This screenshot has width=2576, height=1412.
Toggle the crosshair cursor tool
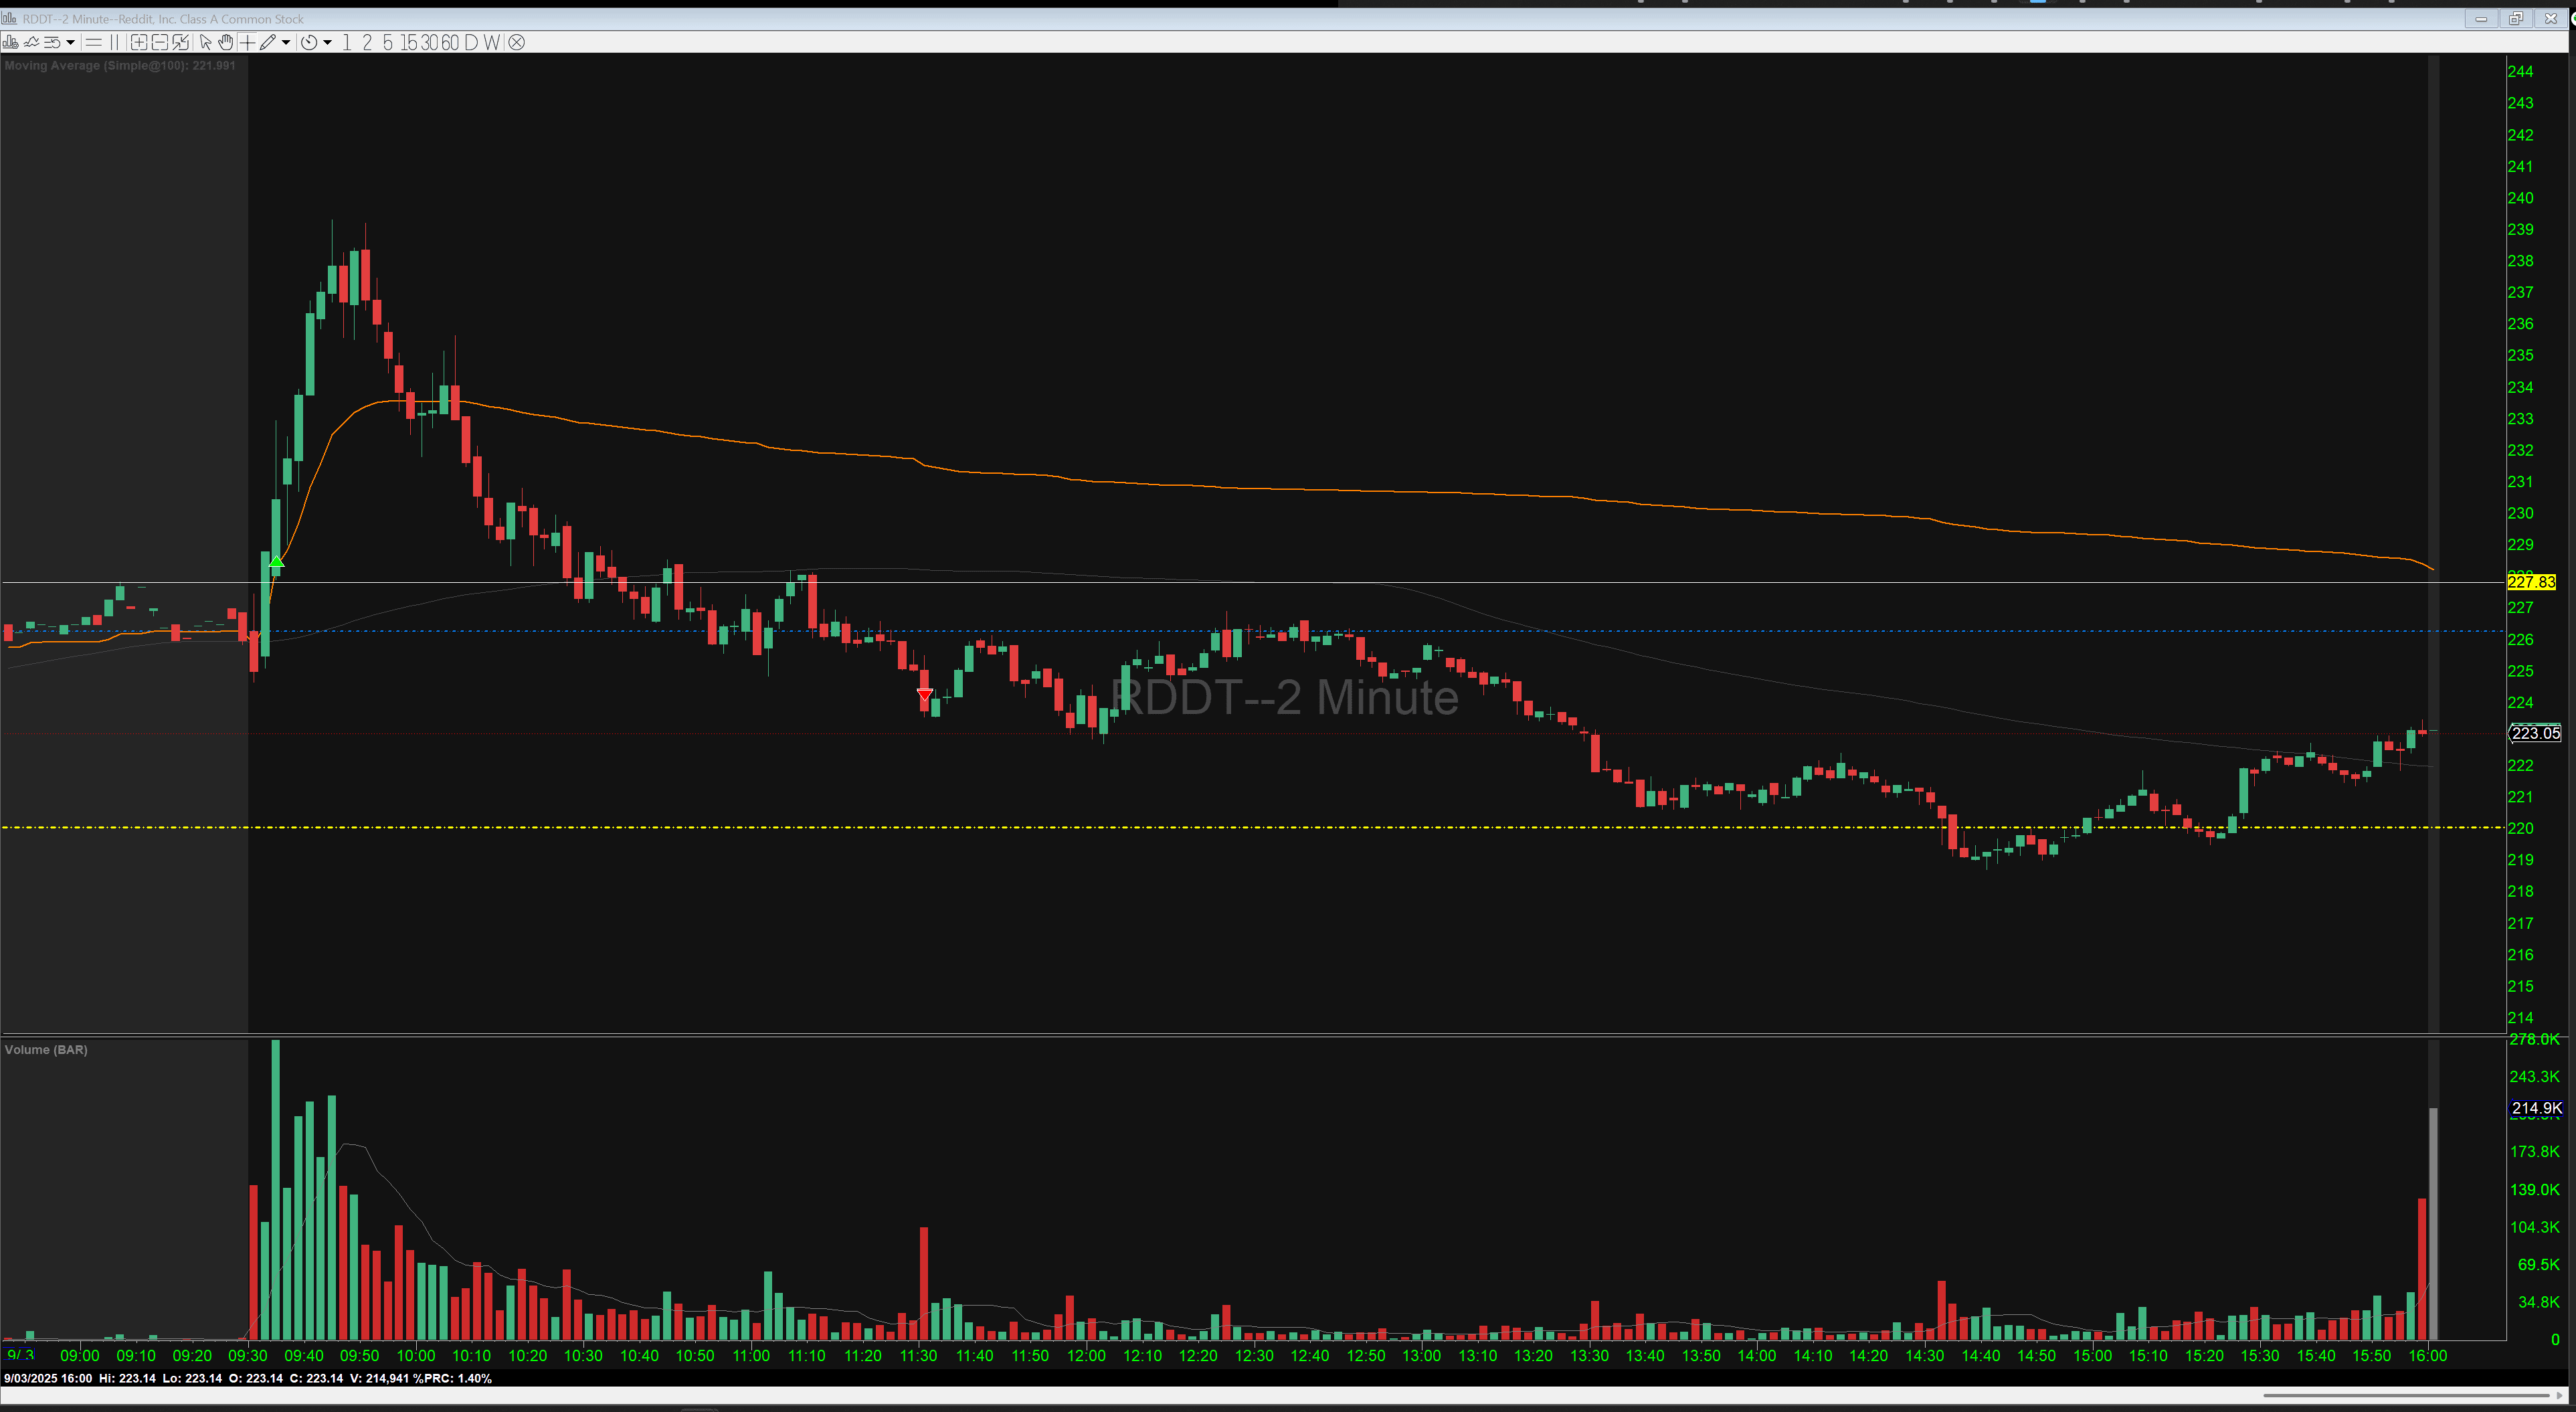click(x=247, y=43)
